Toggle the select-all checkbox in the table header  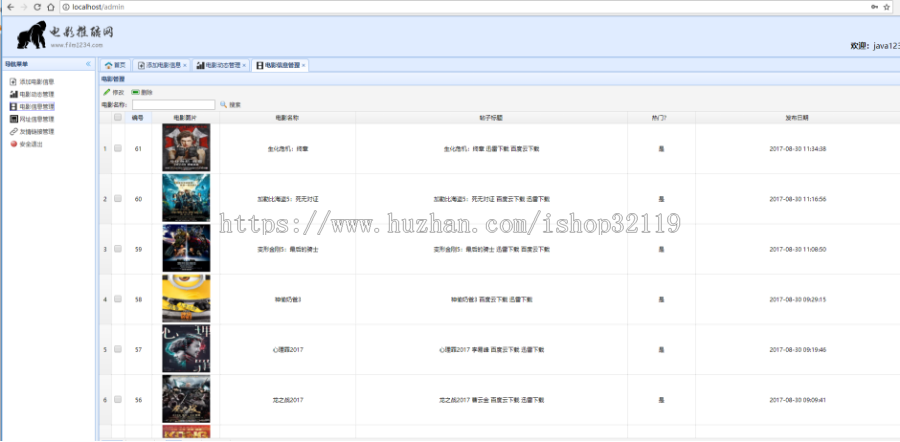(118, 118)
